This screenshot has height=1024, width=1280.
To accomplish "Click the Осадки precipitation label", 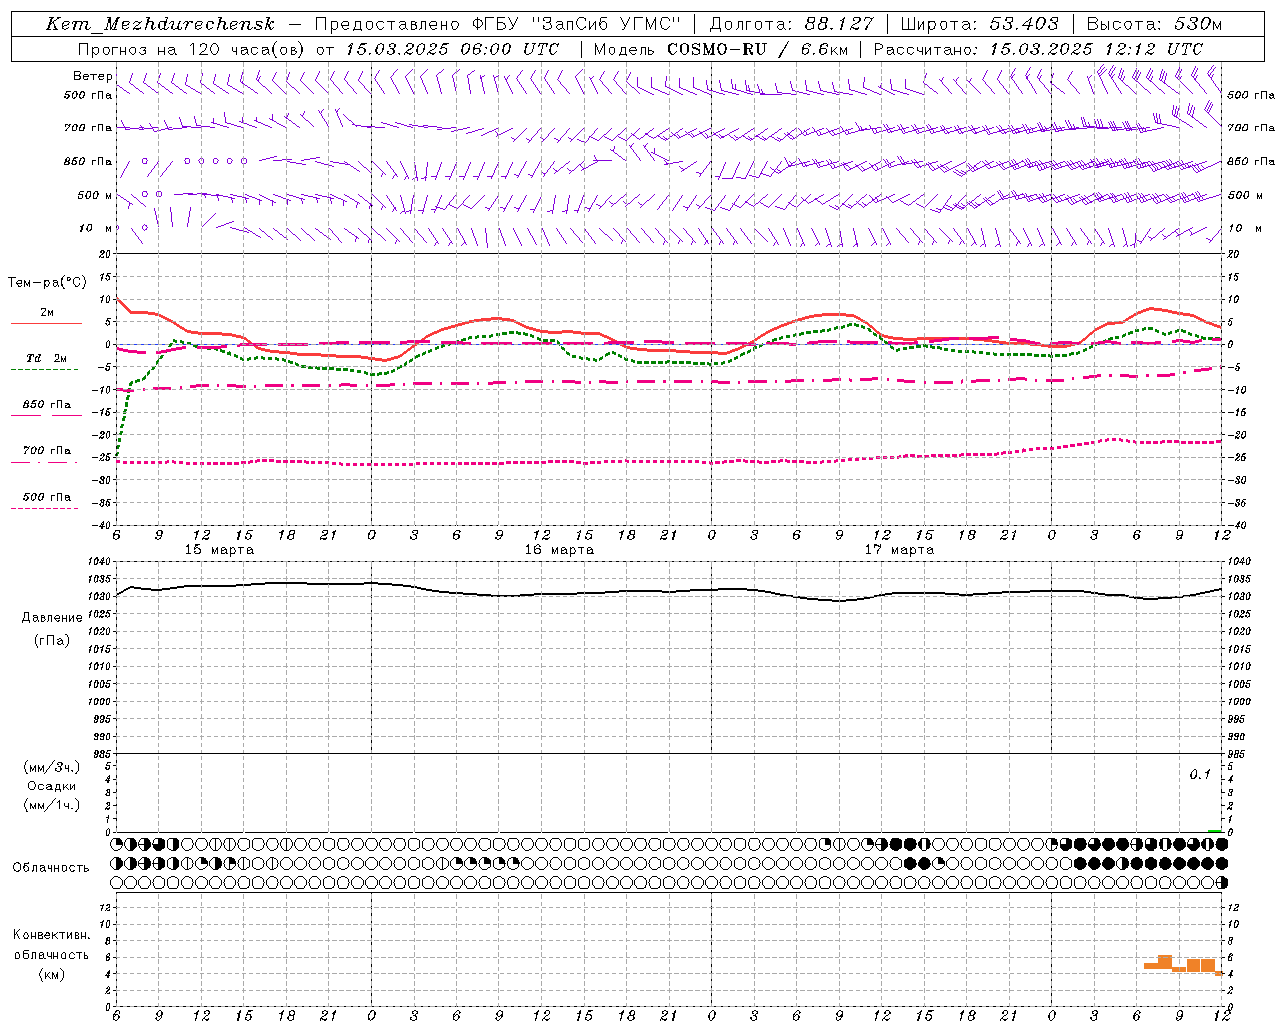I will tap(52, 786).
